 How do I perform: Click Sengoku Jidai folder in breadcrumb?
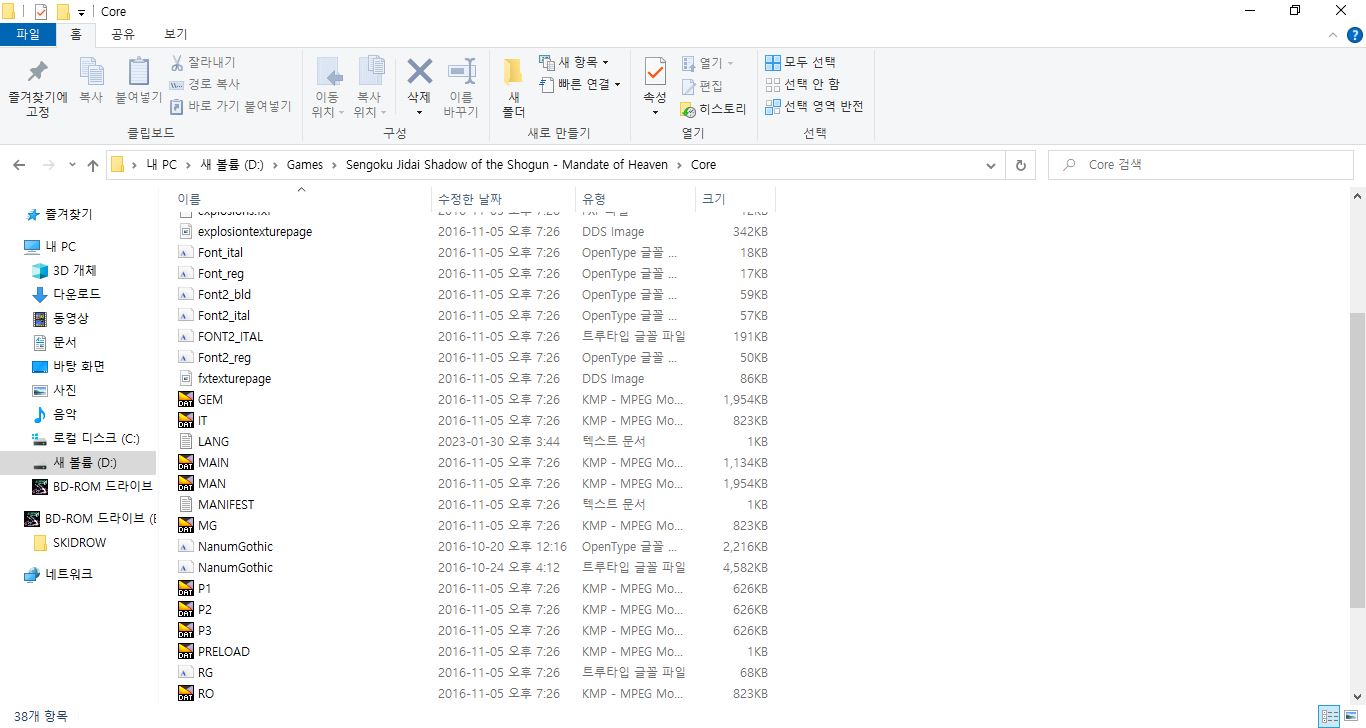tap(507, 165)
